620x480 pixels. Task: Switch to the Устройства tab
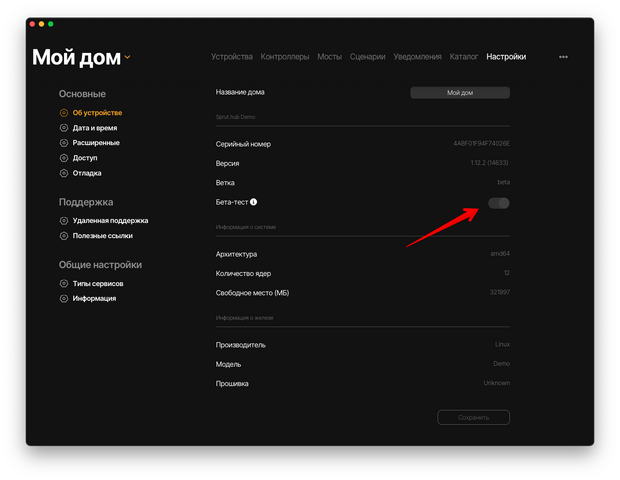tap(232, 57)
